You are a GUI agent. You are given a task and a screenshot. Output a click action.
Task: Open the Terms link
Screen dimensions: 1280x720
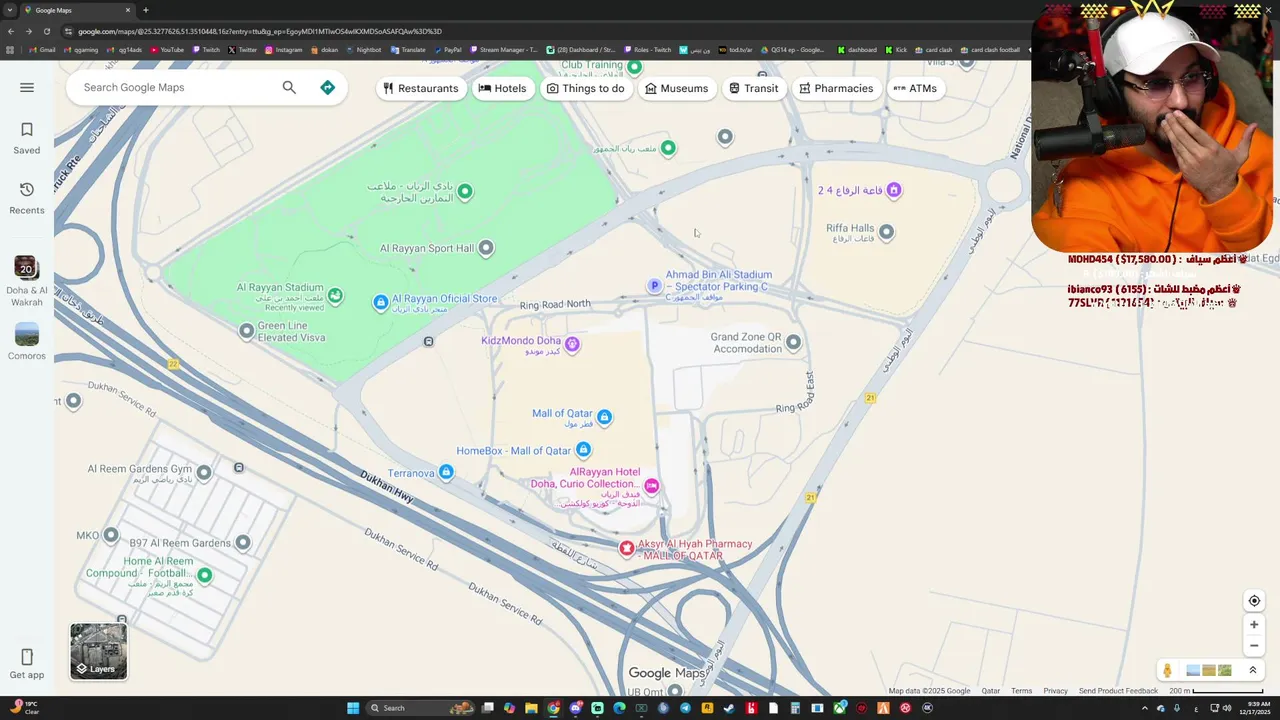1021,691
